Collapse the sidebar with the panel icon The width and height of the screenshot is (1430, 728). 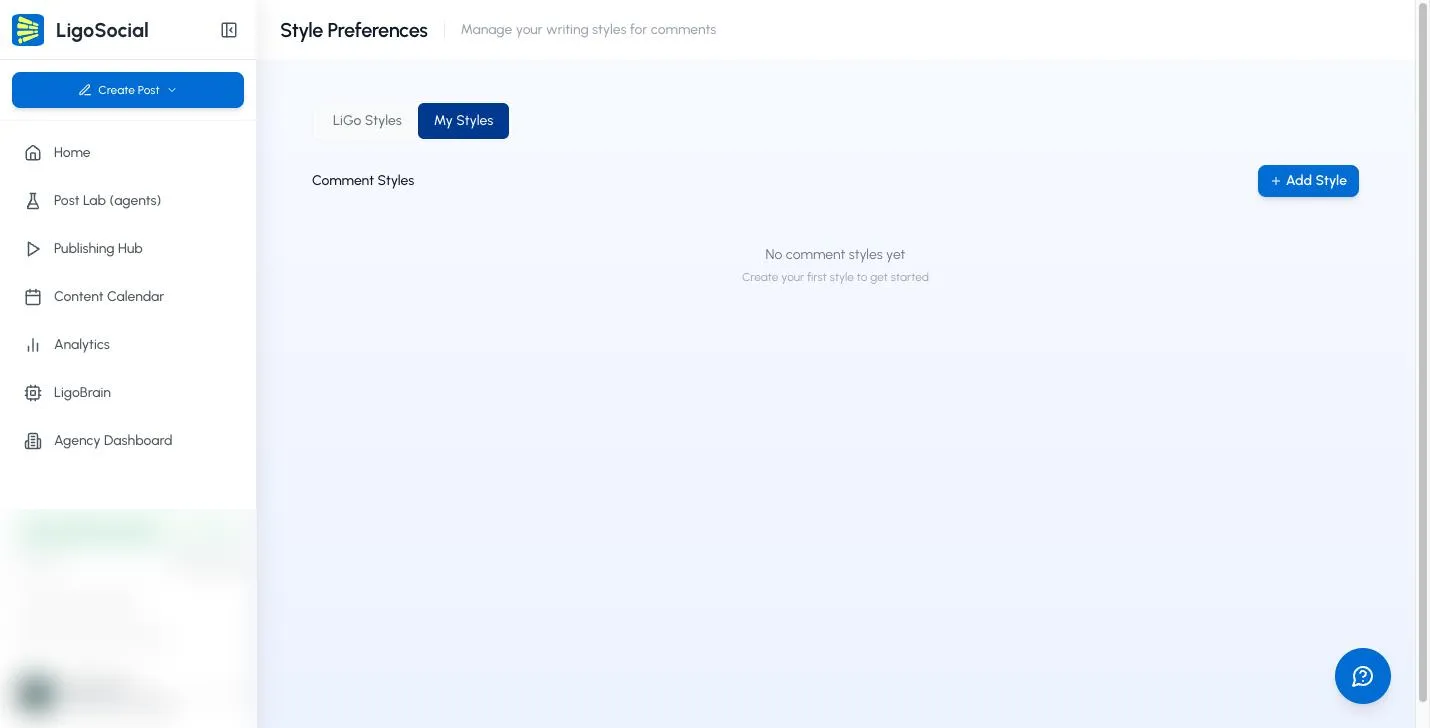coord(229,30)
